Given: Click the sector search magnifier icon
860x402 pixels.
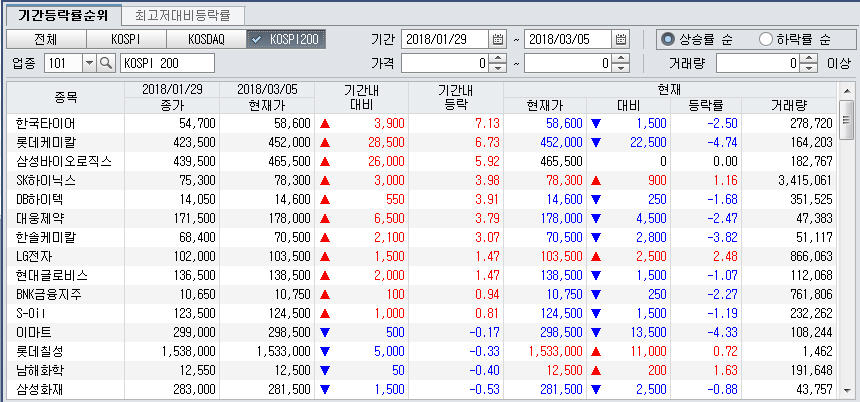Looking at the screenshot, I should coord(105,64).
